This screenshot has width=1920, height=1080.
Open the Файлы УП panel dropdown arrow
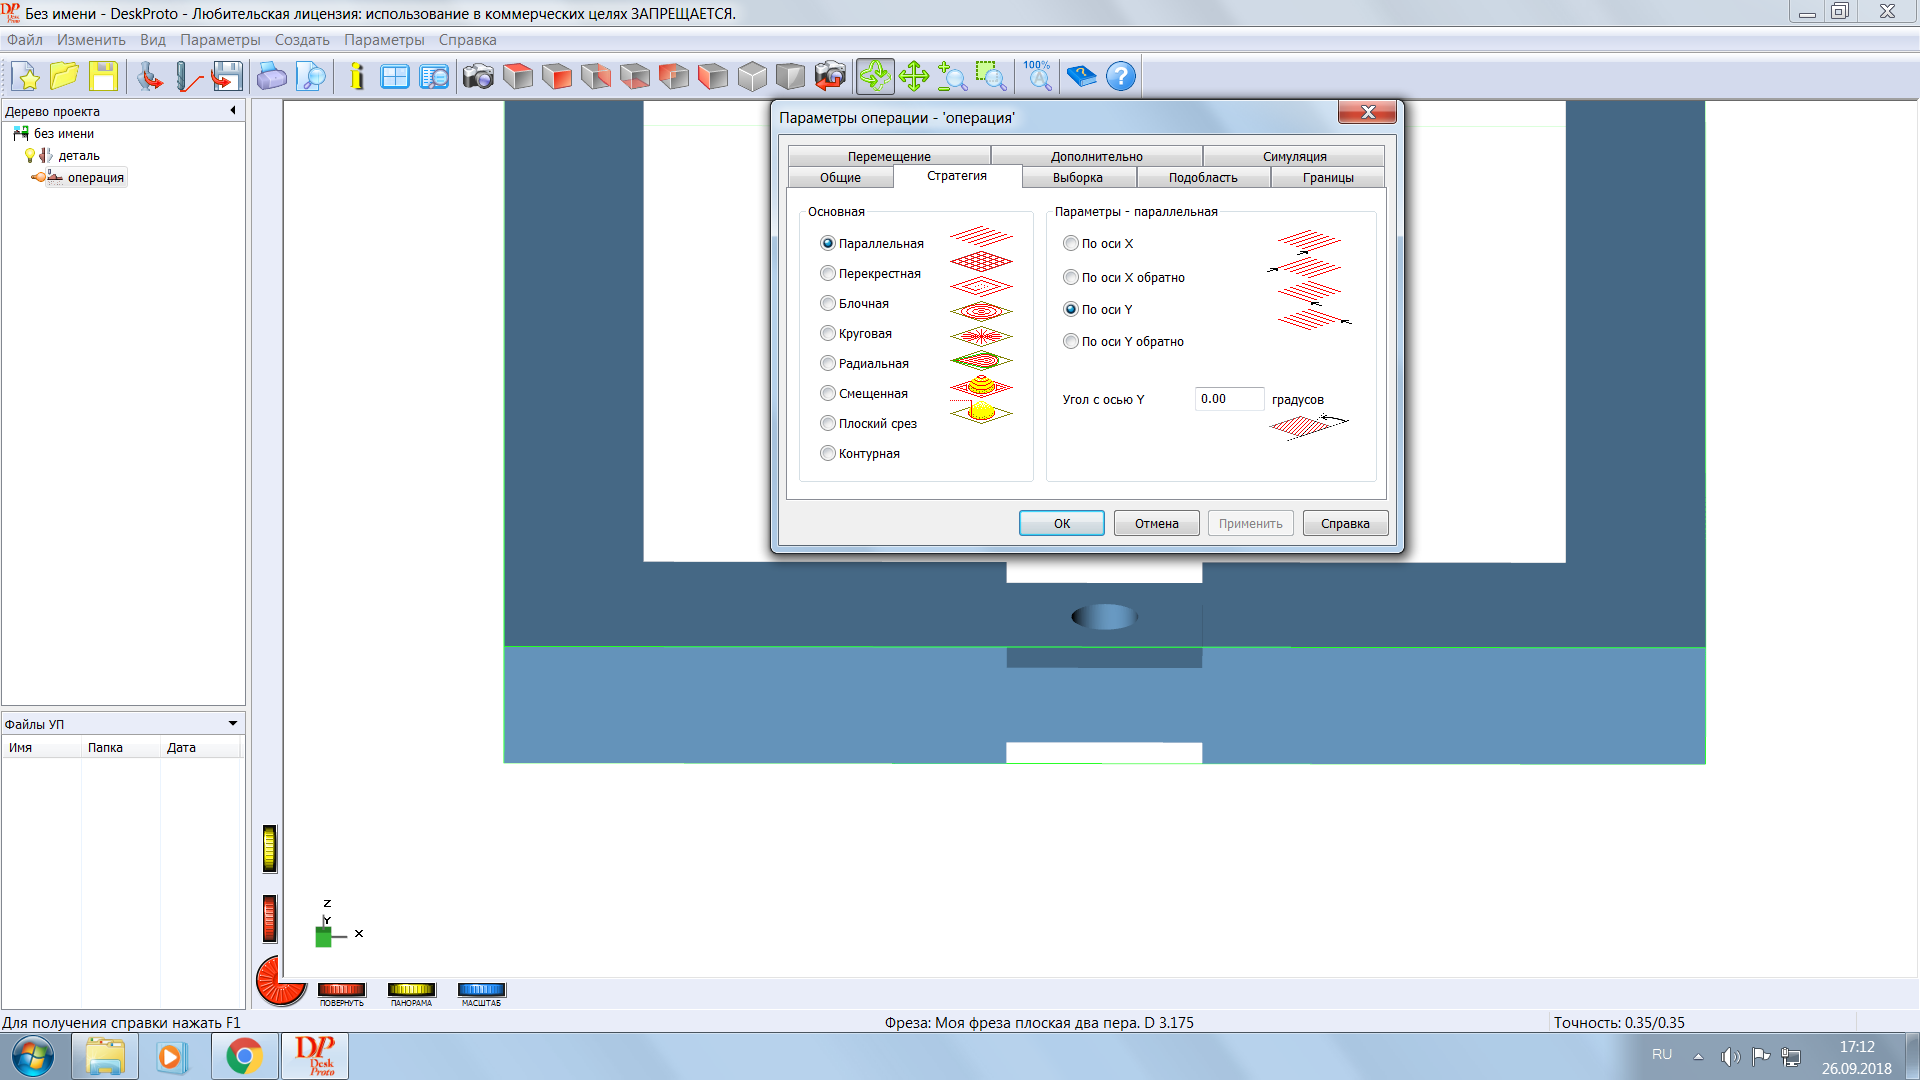click(x=233, y=724)
